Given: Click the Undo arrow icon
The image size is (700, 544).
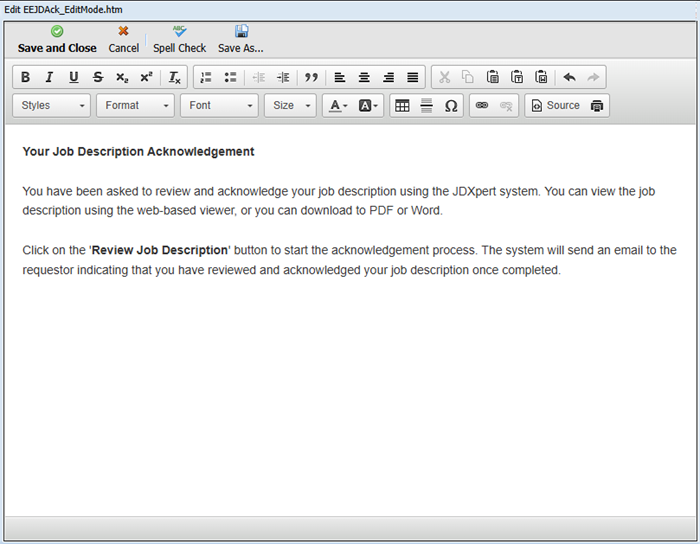Looking at the screenshot, I should (570, 77).
